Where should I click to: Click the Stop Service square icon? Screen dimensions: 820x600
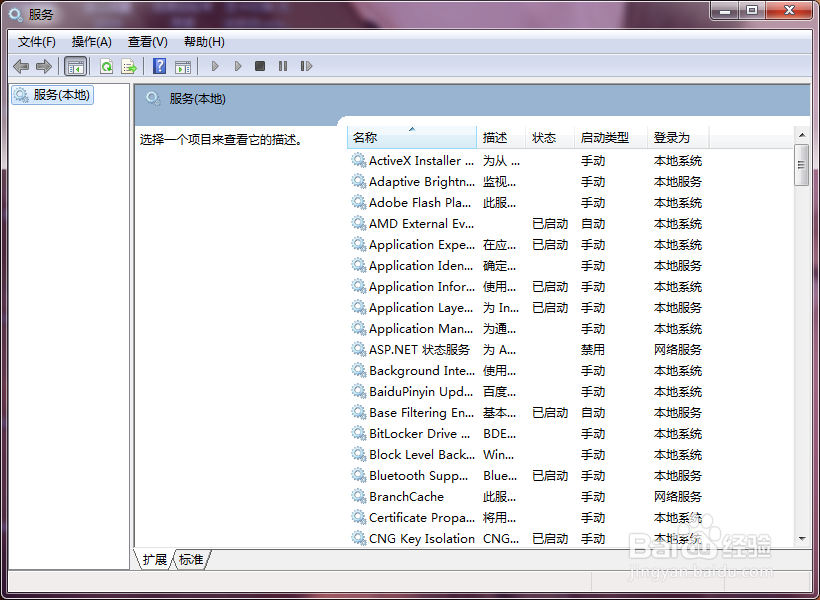(260, 66)
